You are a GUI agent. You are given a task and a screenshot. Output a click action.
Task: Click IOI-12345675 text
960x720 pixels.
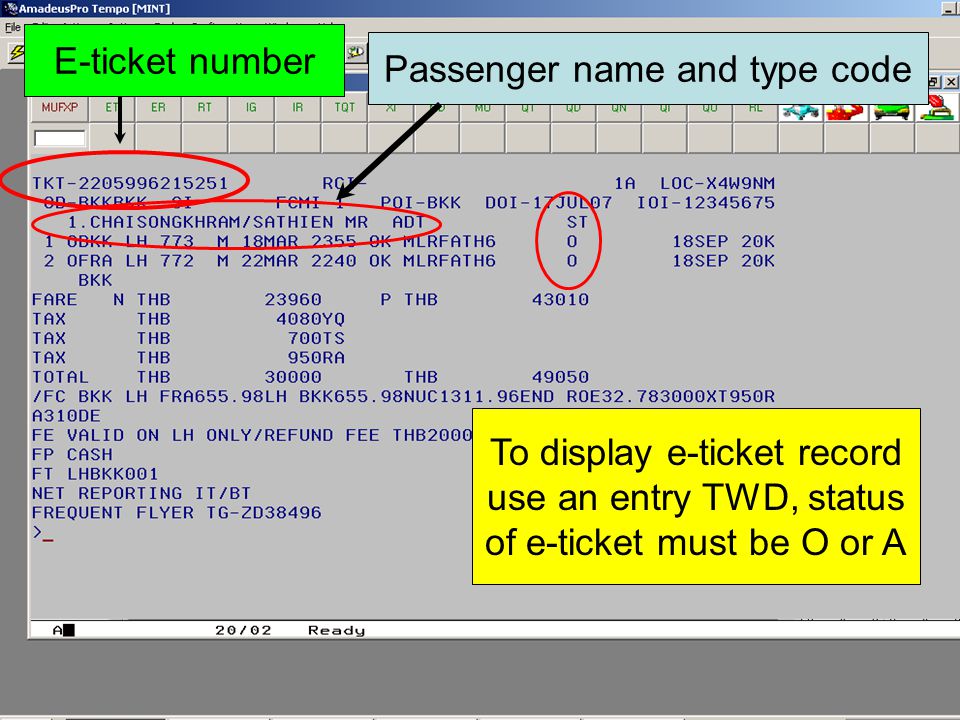[706, 203]
